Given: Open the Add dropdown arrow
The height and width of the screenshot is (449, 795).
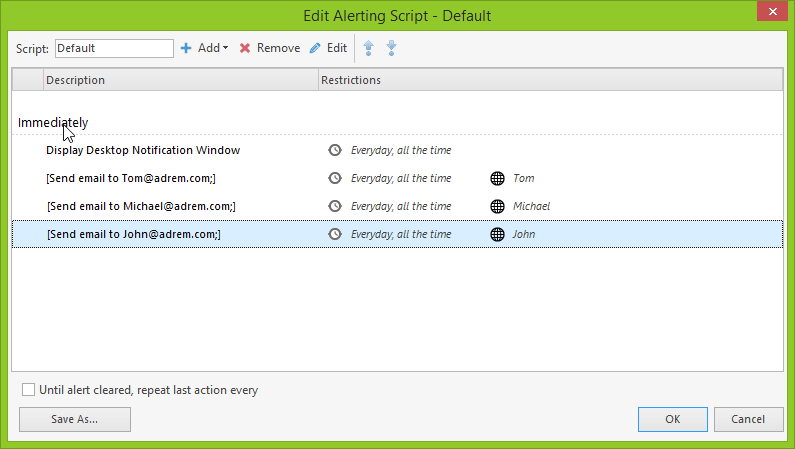Looking at the screenshot, I should pyautogui.click(x=226, y=48).
